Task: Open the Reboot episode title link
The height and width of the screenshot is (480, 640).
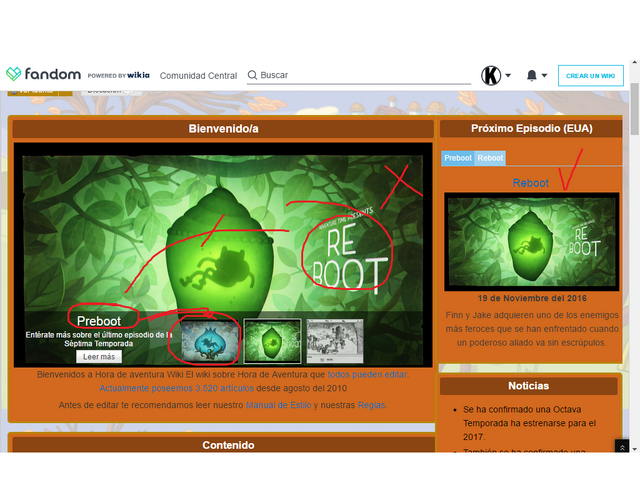Action: [530, 183]
